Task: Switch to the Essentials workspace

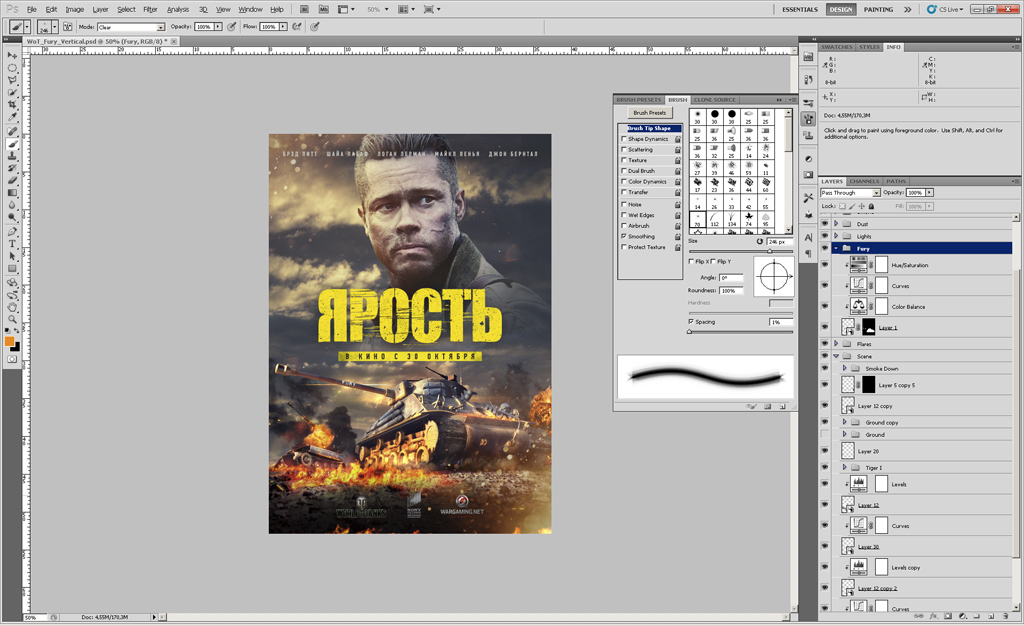Action: point(800,9)
